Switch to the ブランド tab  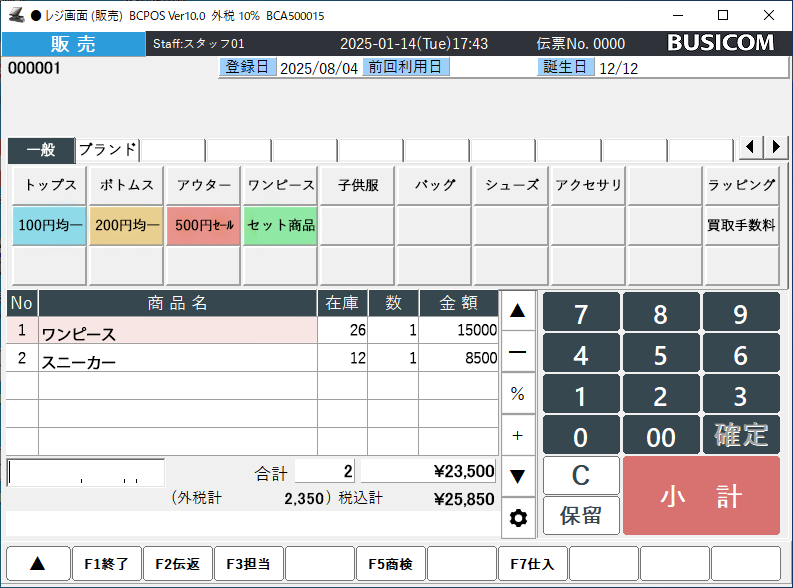pyautogui.click(x=107, y=149)
